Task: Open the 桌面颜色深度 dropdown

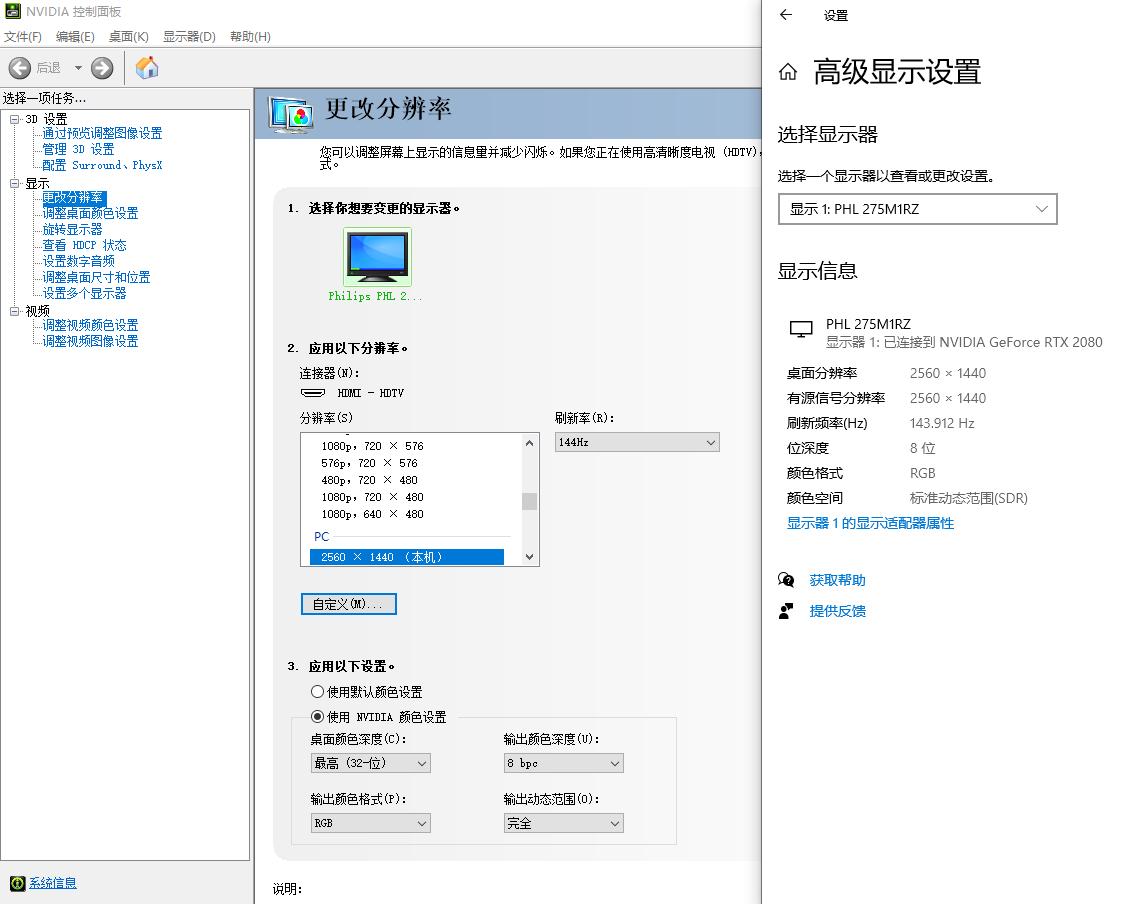Action: pyautogui.click(x=370, y=763)
